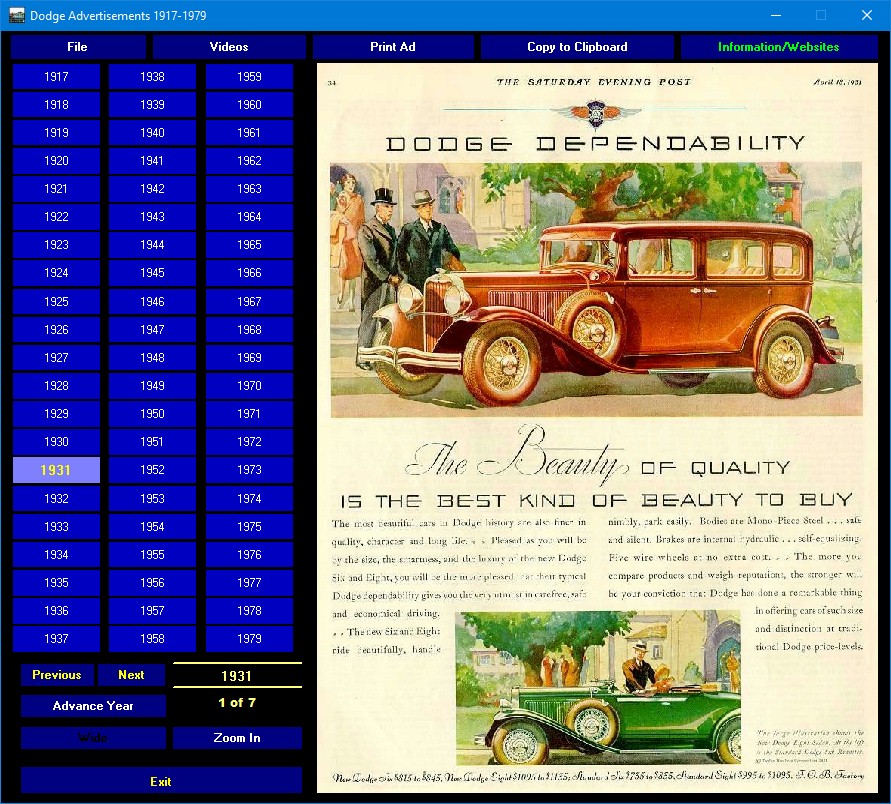Select the year 1950
891x804 pixels.
pos(152,414)
